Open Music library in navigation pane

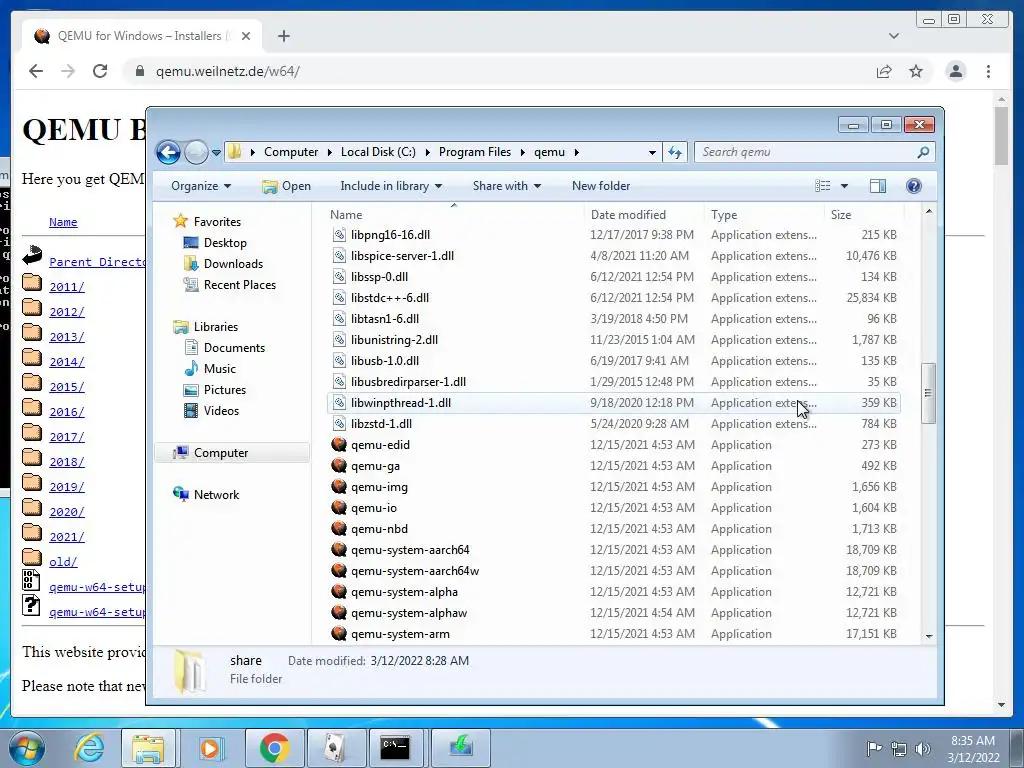click(x=219, y=368)
